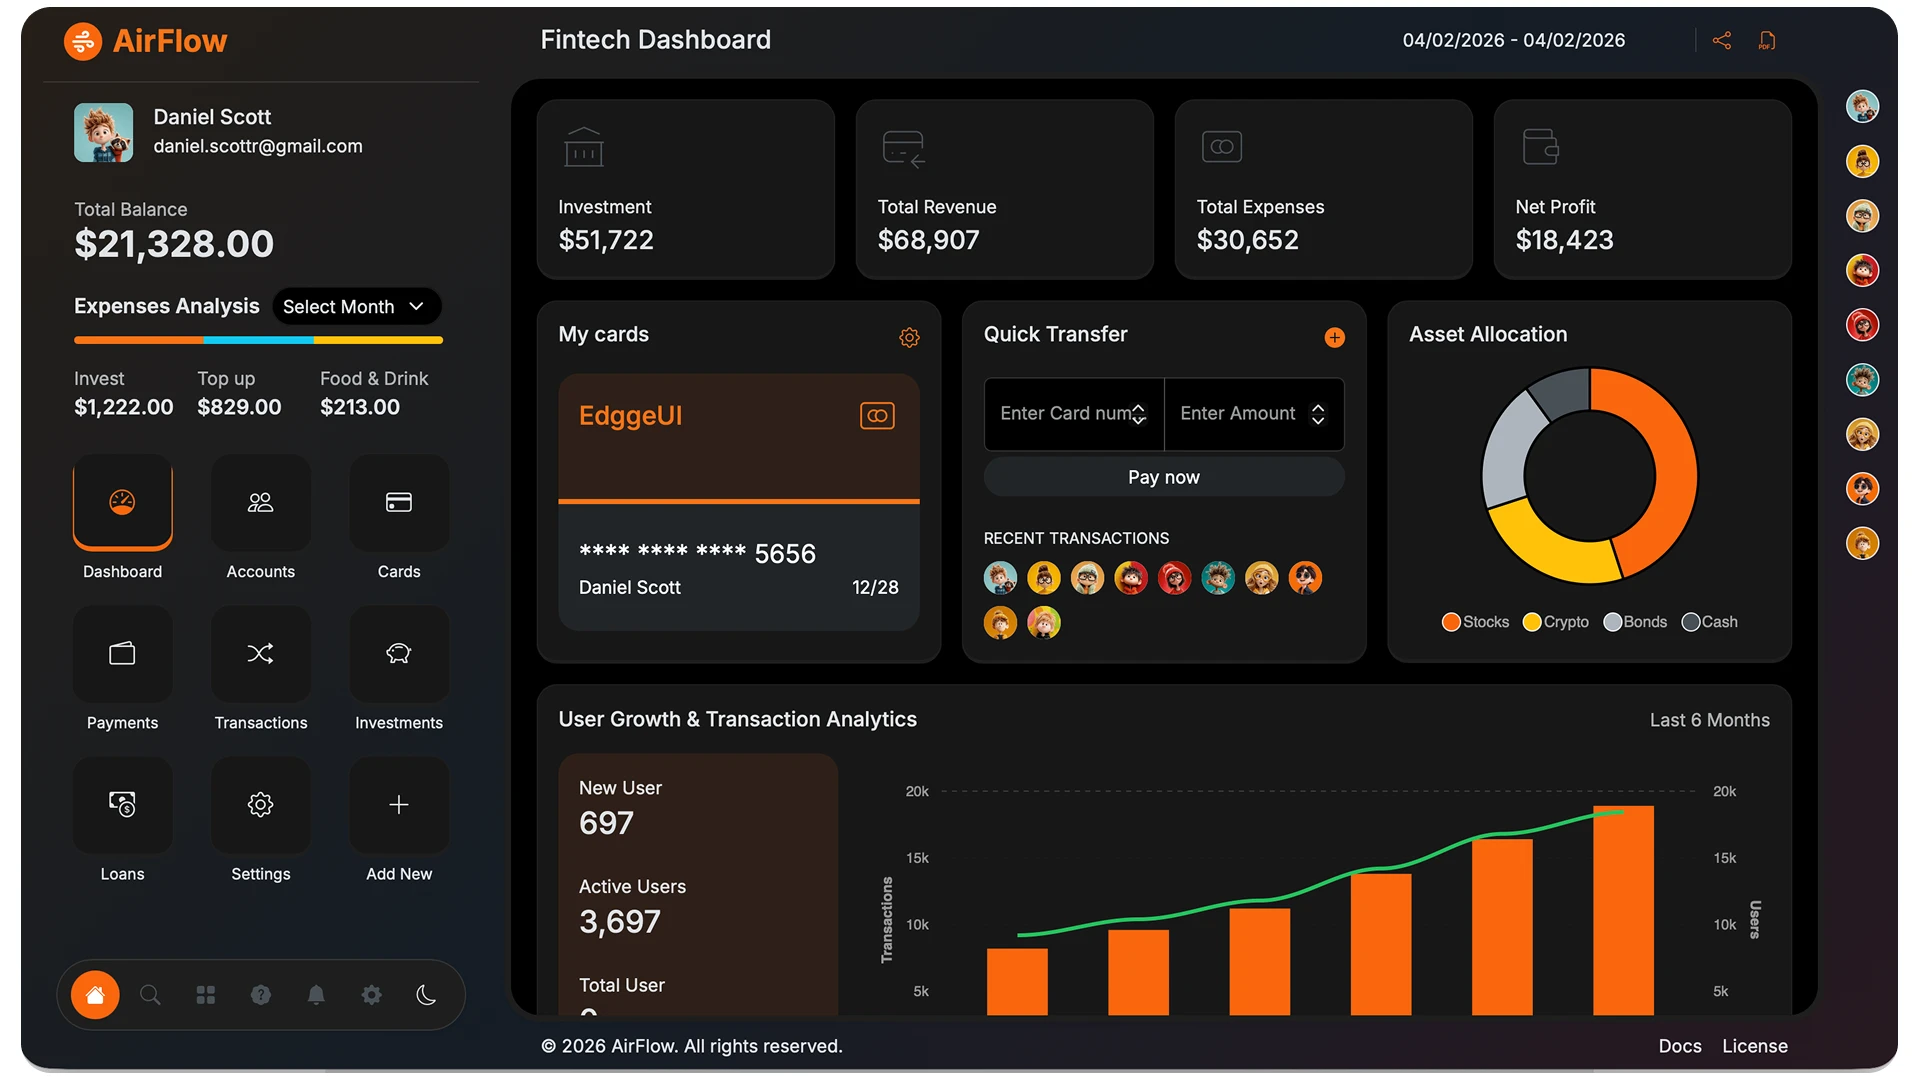Screen dimensions: 1920x1080
Task: Click the Quick Transfer orange plus icon
Action: coord(1335,338)
